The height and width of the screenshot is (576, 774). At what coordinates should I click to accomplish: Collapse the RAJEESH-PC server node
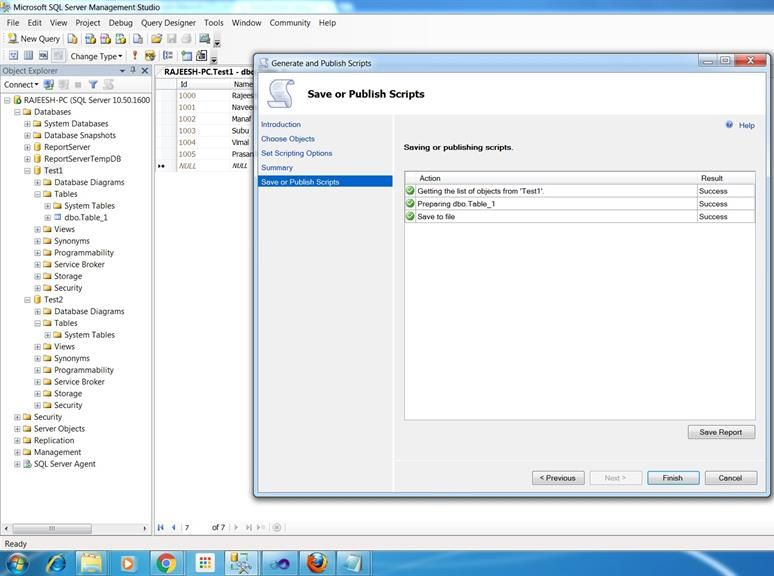(x=7, y=100)
